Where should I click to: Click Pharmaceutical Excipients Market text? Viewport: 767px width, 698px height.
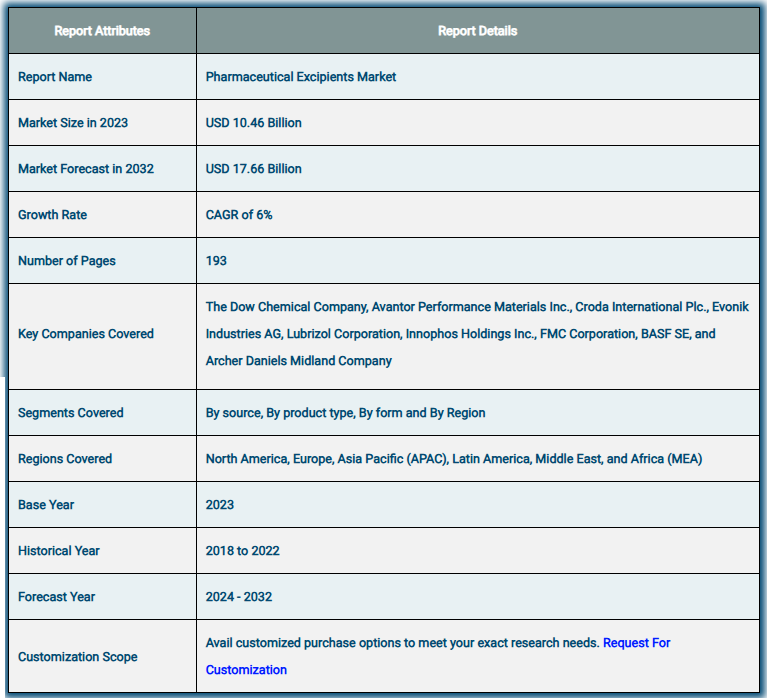point(301,77)
